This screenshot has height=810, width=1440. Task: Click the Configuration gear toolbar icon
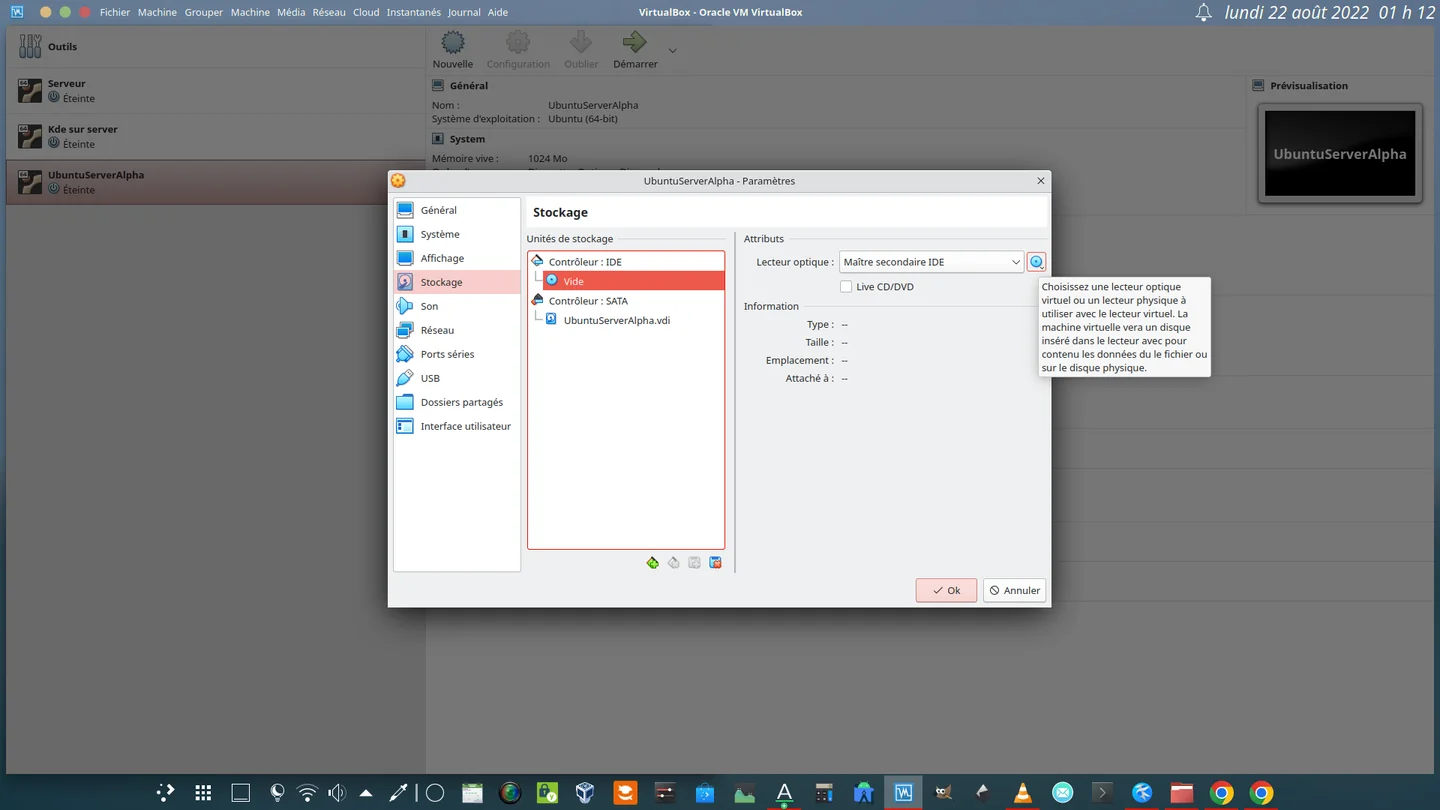tap(518, 50)
